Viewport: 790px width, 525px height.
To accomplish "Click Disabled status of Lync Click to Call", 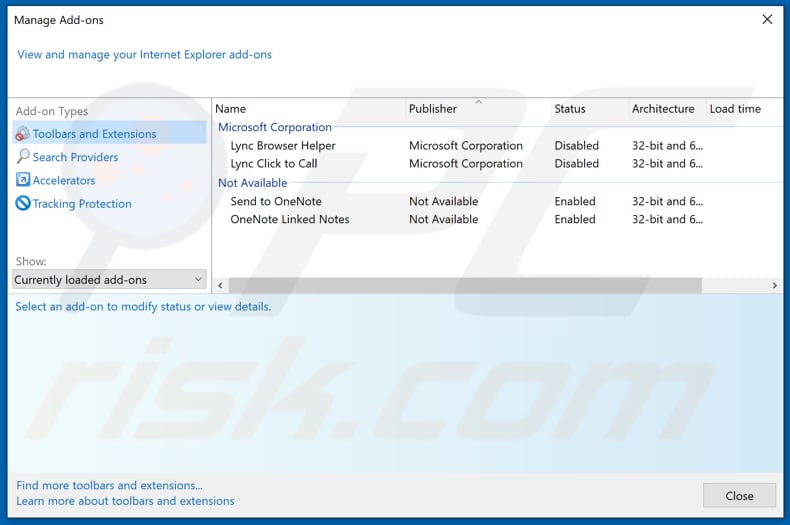I will coord(576,164).
